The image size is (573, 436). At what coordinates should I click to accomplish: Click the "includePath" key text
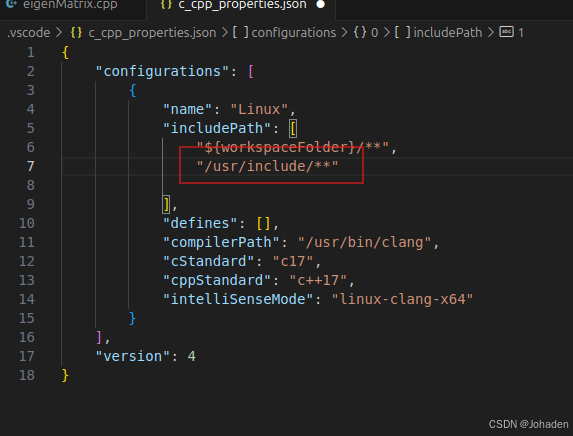click(x=217, y=128)
